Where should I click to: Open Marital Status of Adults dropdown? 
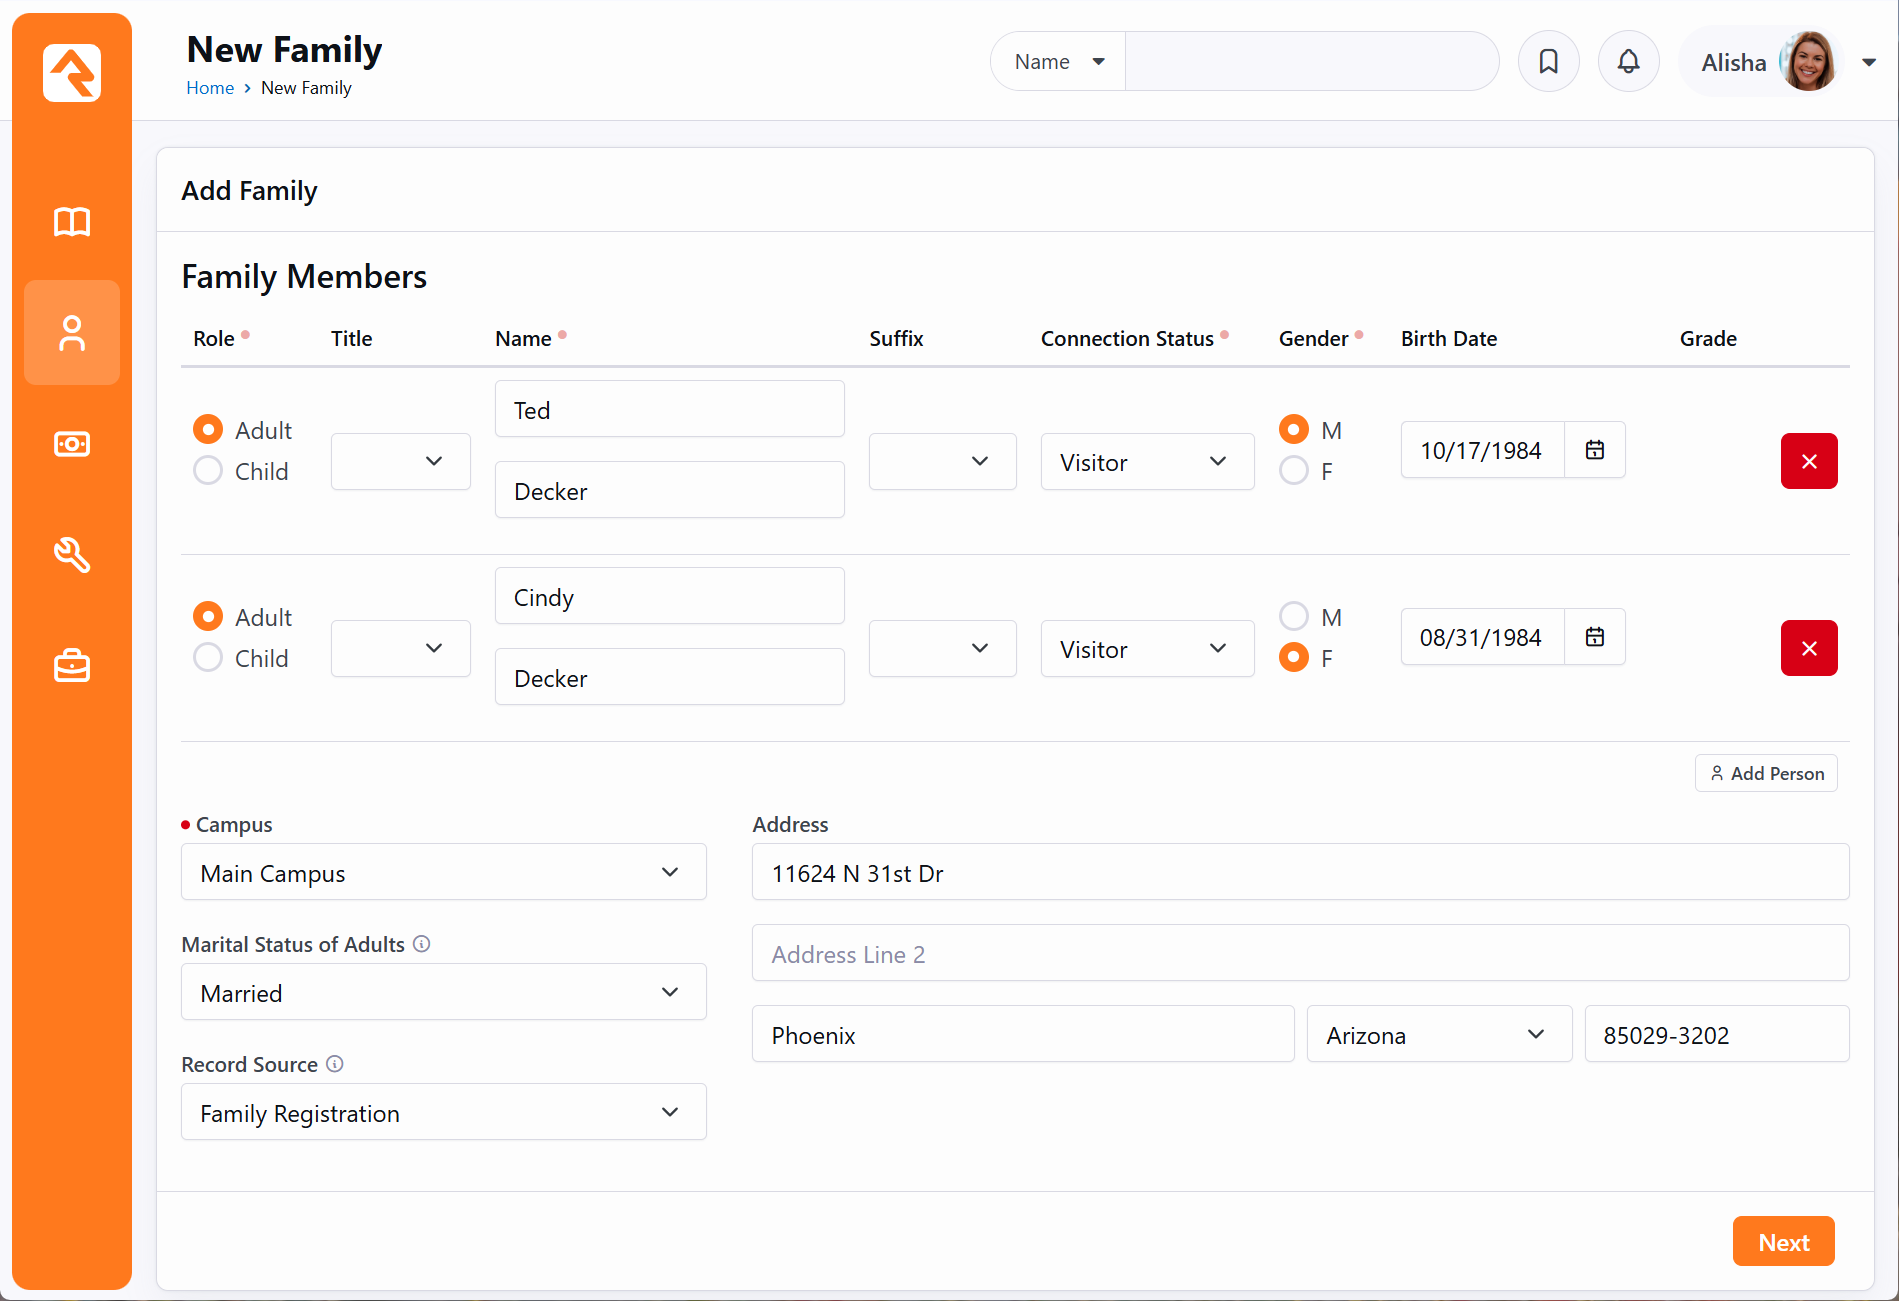pyautogui.click(x=443, y=993)
